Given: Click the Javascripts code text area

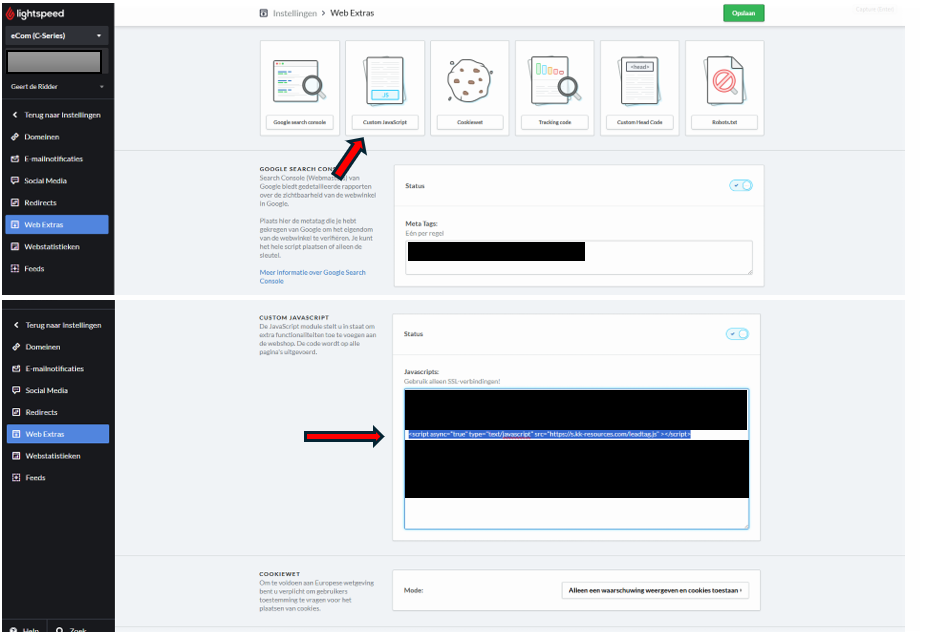Looking at the screenshot, I should click(x=575, y=510).
